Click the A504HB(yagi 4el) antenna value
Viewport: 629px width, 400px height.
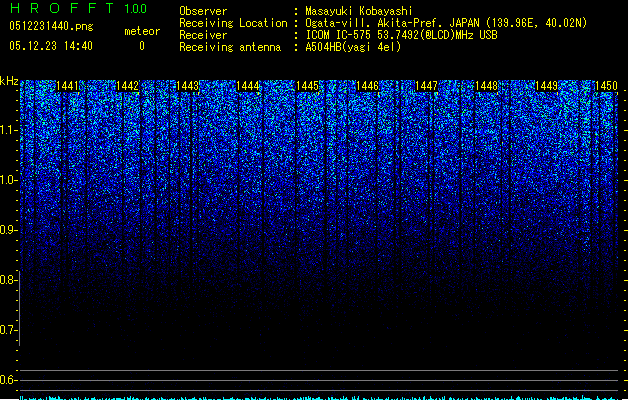point(353,47)
